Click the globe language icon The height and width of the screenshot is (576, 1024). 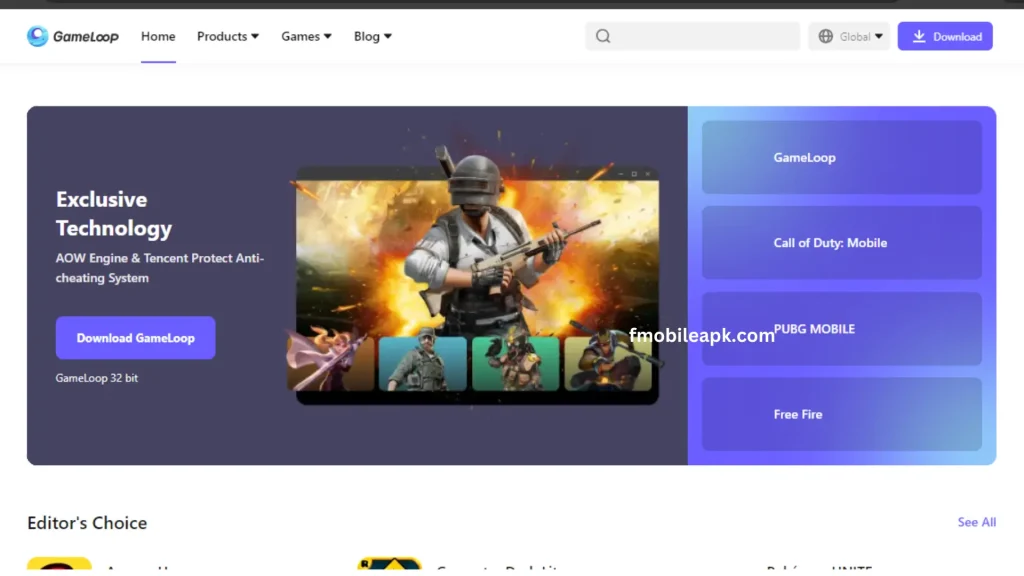825,37
